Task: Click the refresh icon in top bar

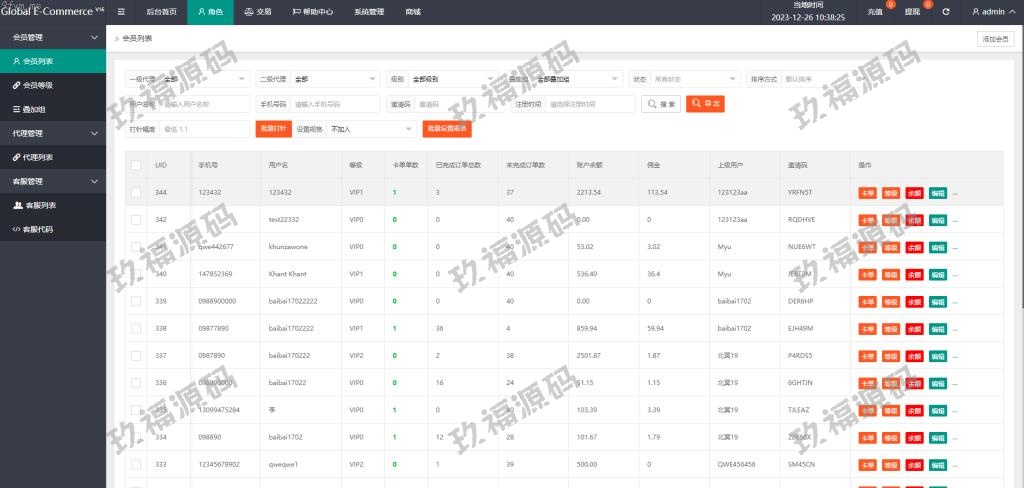Action: coord(945,12)
